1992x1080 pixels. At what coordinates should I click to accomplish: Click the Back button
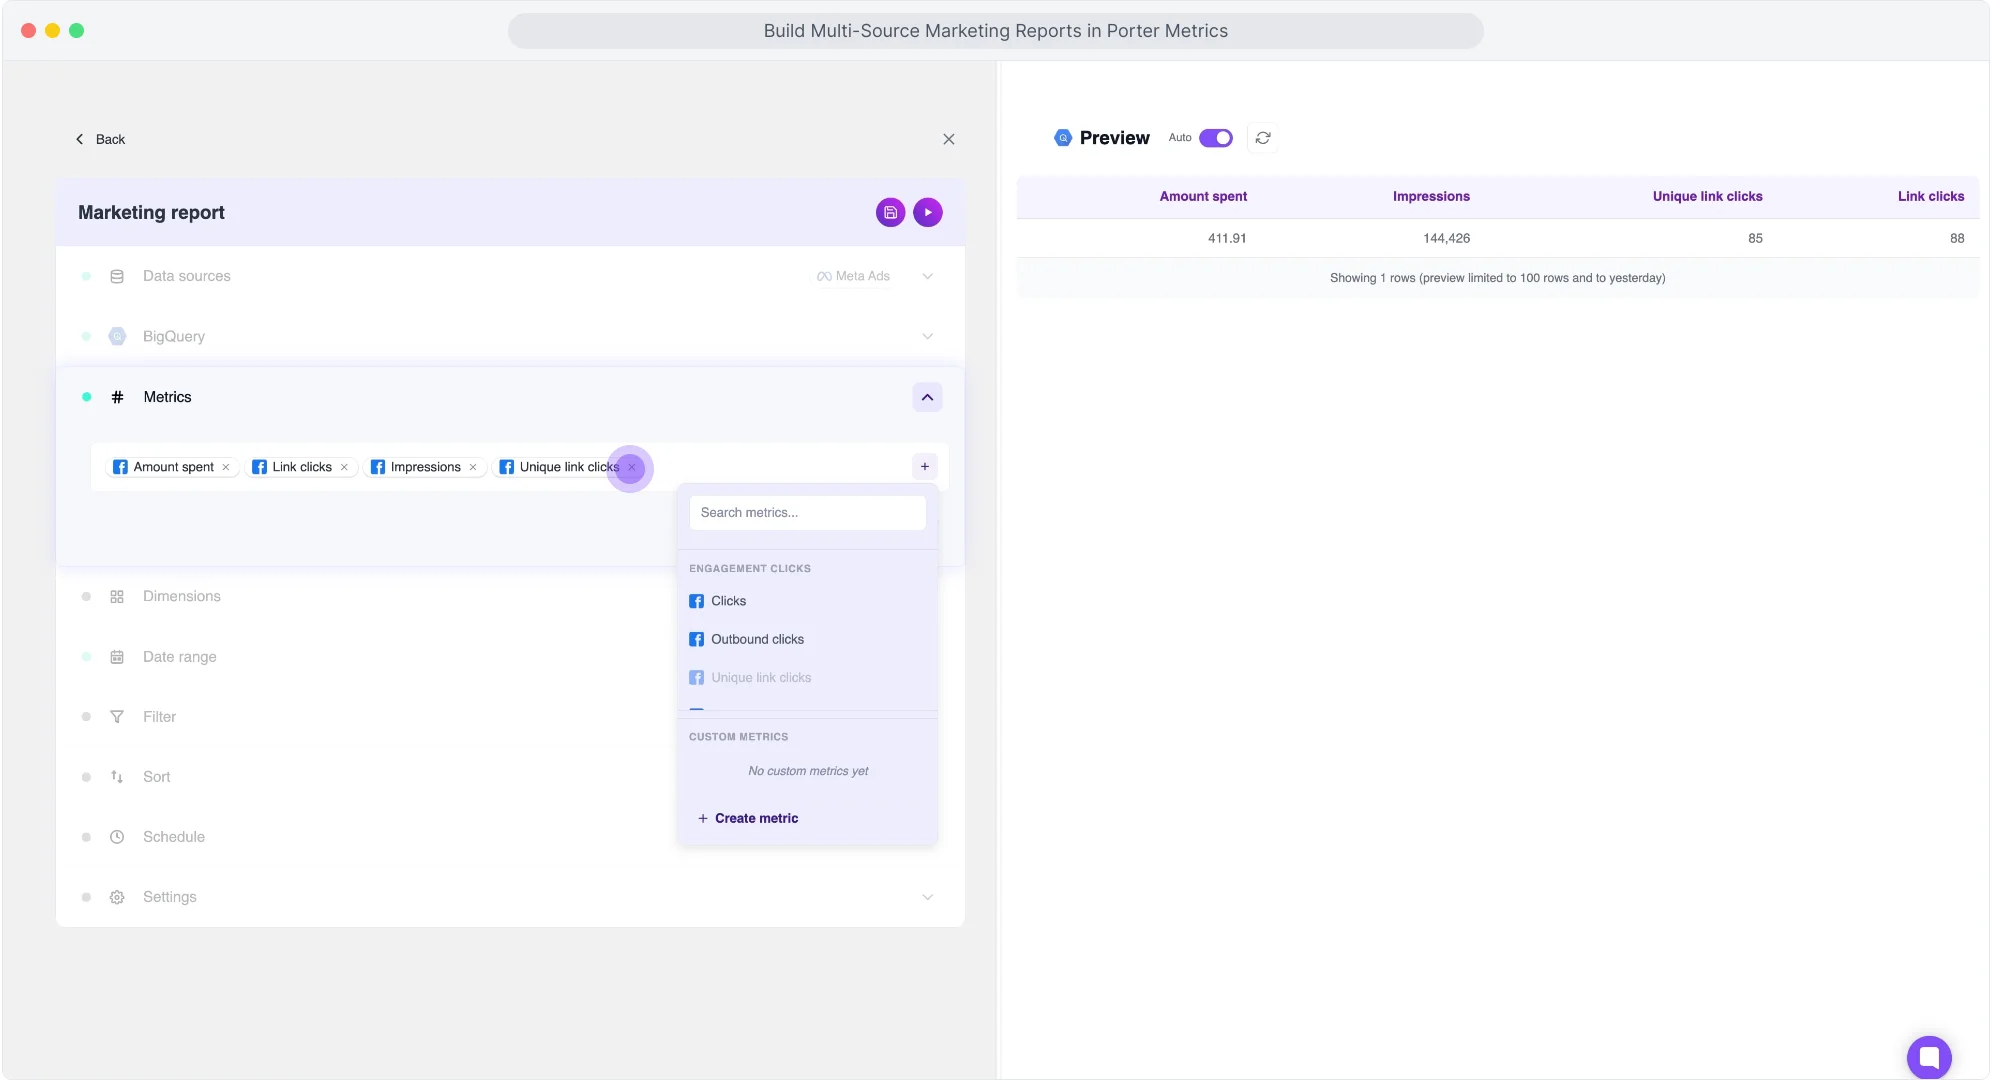tap(100, 139)
